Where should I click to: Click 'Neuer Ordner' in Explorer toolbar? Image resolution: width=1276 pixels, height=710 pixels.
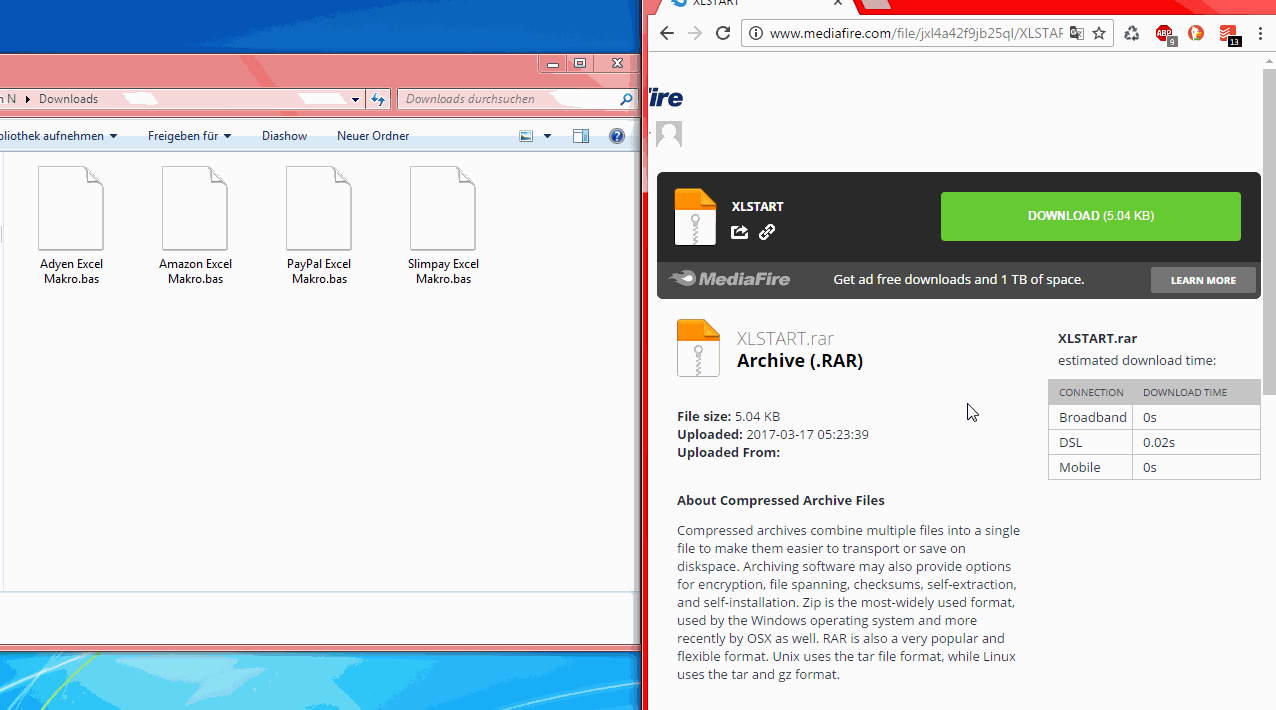(373, 136)
